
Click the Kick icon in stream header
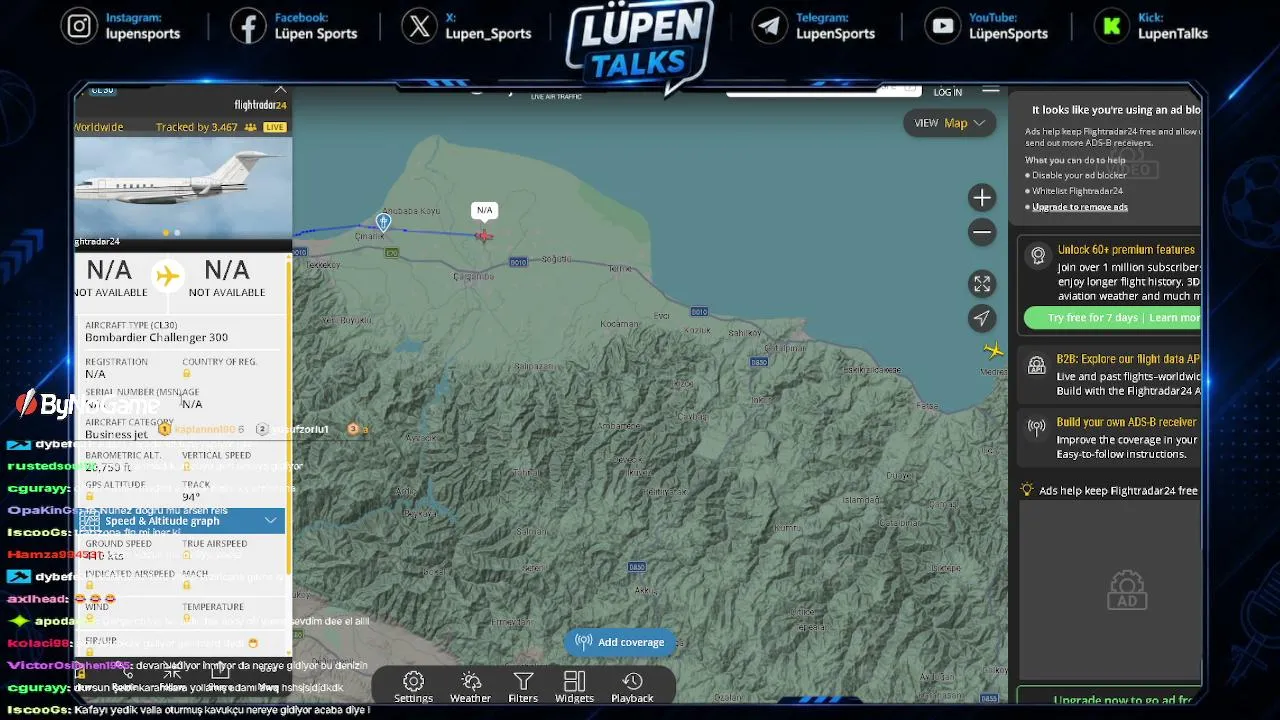1112,26
